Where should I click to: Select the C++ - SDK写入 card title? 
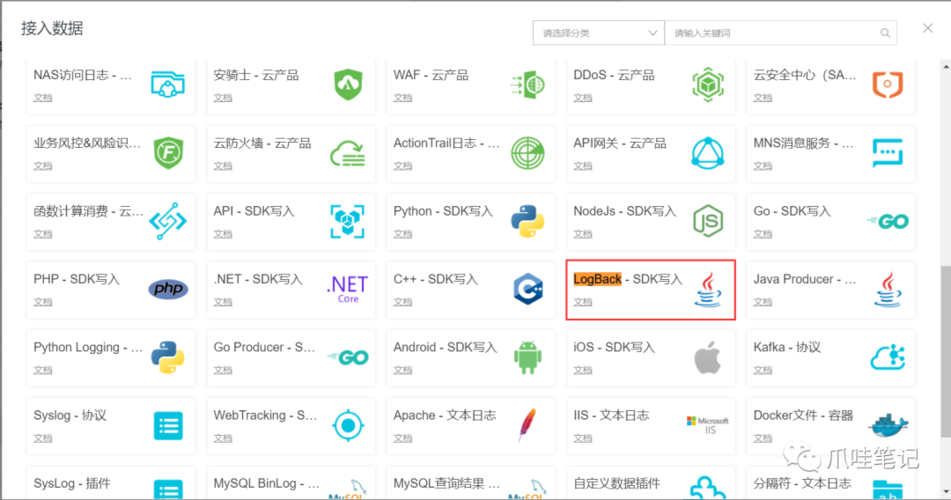point(435,279)
